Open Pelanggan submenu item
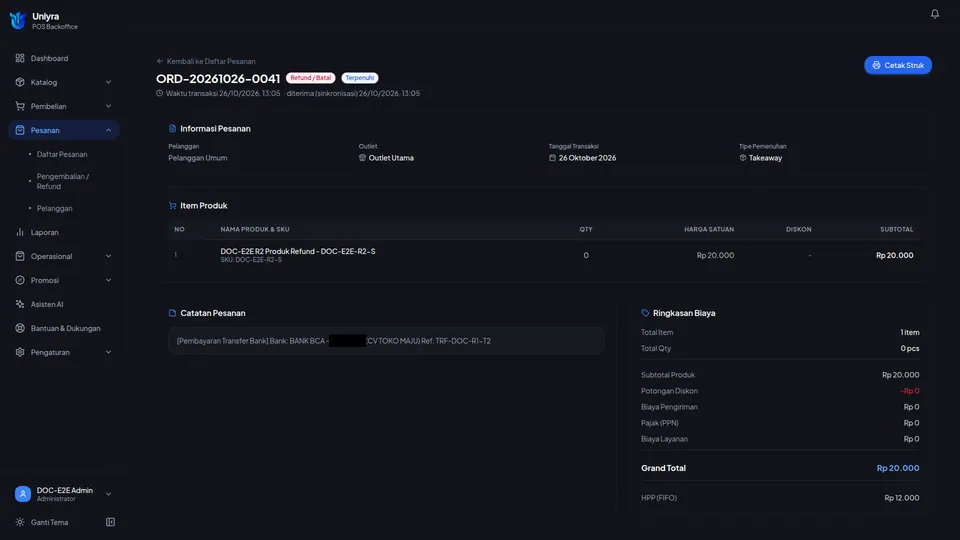The image size is (960, 540). click(54, 208)
